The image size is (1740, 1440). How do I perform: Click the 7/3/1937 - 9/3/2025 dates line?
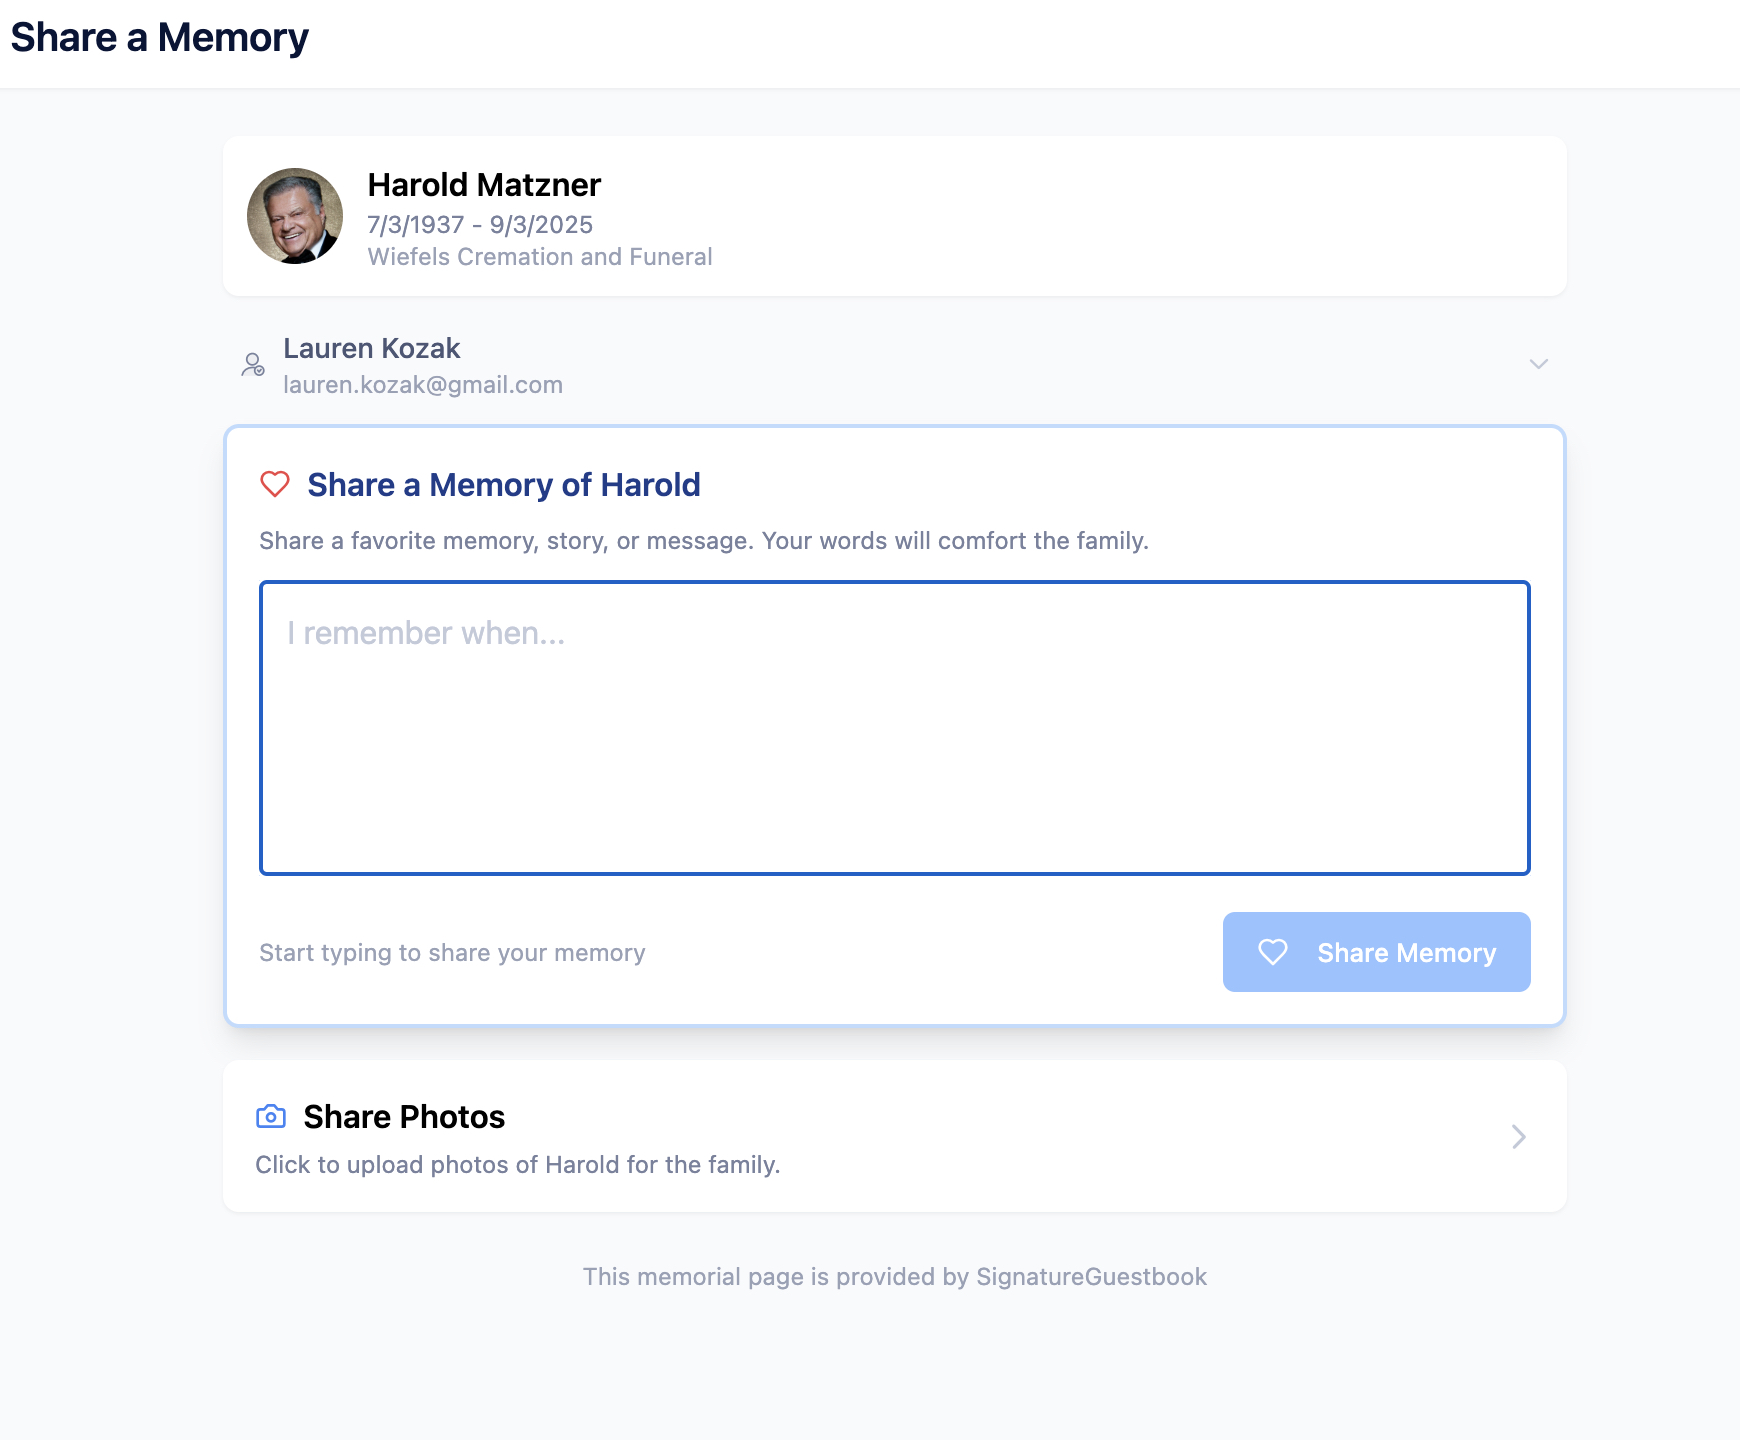tap(480, 225)
